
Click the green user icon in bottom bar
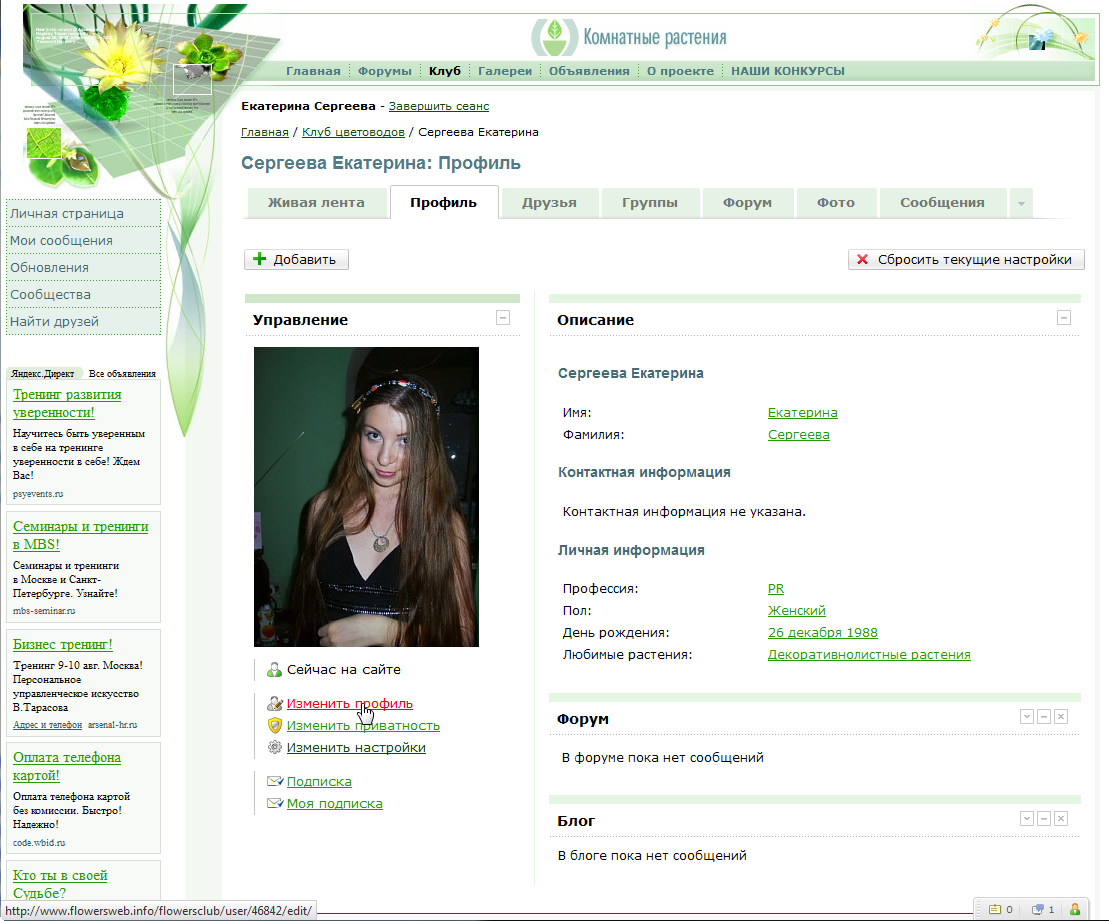coord(1075,910)
